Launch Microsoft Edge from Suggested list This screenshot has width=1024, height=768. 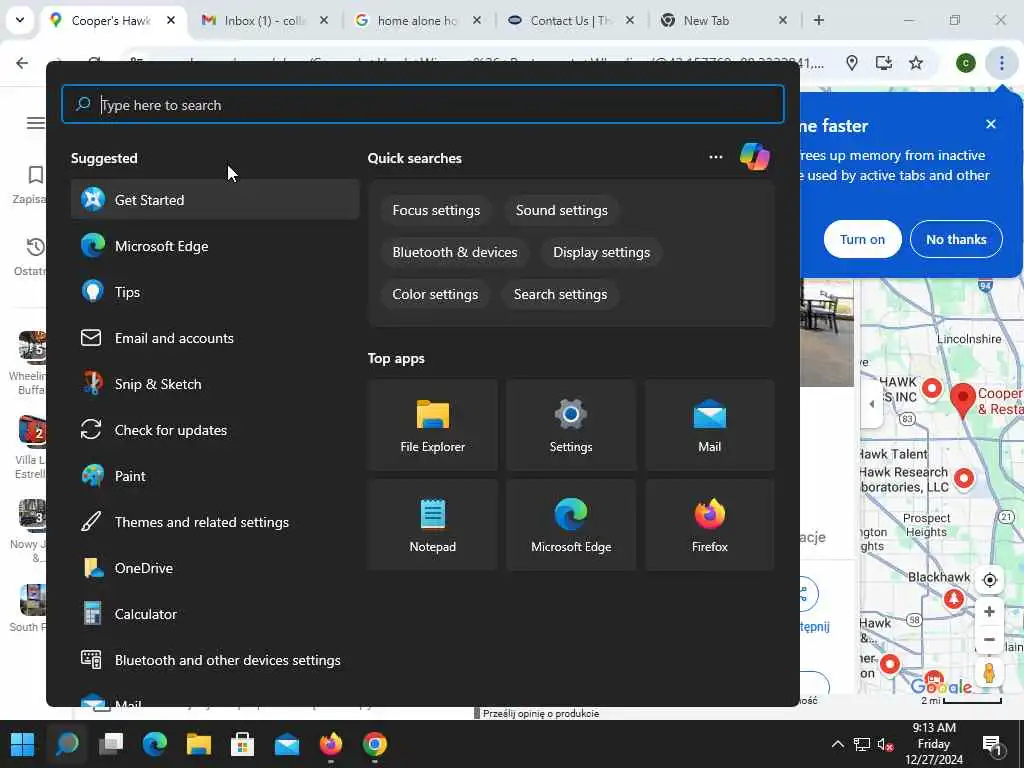[x=215, y=246]
